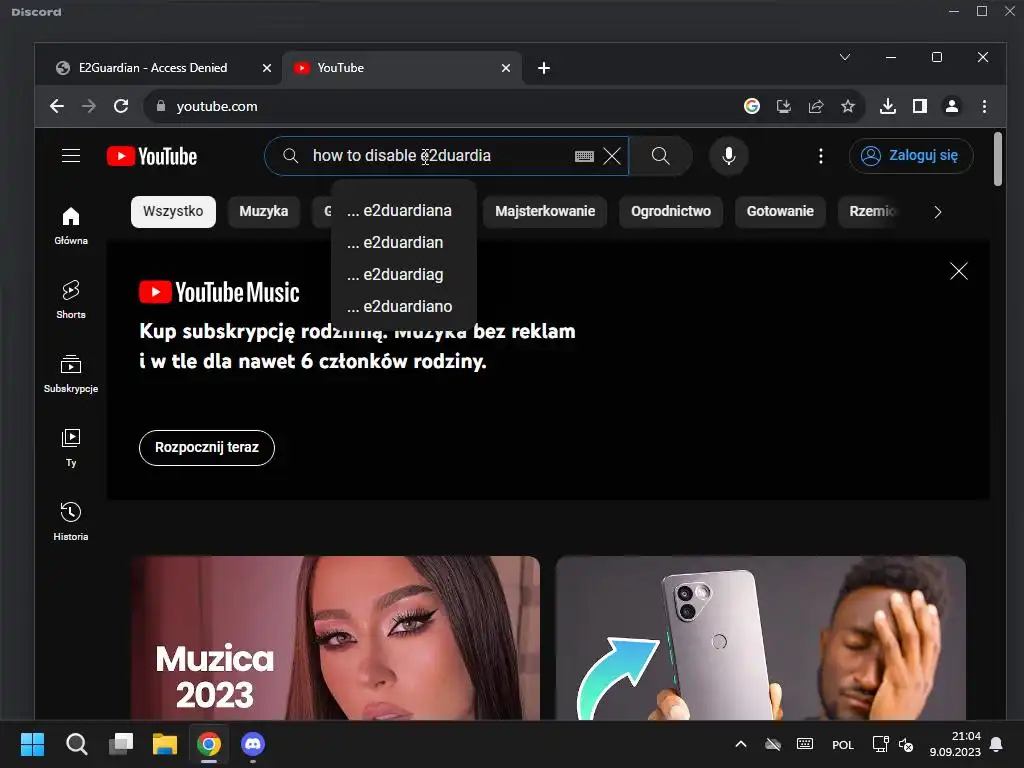Viewport: 1024px width, 768px height.
Task: Choose the e2duardiag suggestion
Action: click(403, 274)
